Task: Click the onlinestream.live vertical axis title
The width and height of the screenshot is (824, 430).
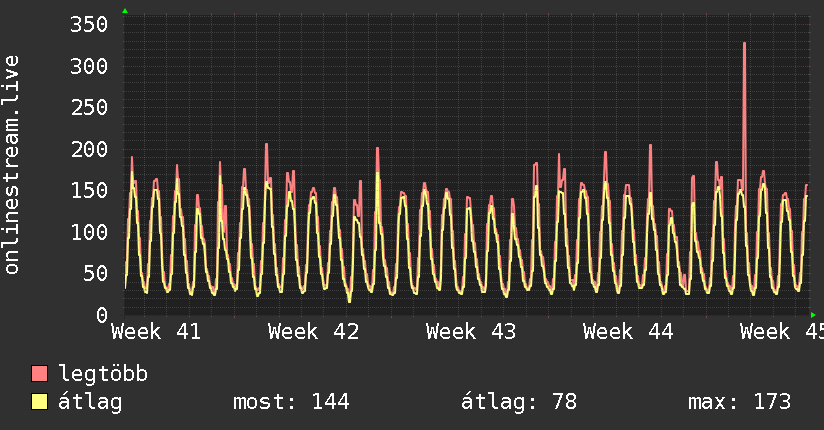Action: pyautogui.click(x=12, y=165)
